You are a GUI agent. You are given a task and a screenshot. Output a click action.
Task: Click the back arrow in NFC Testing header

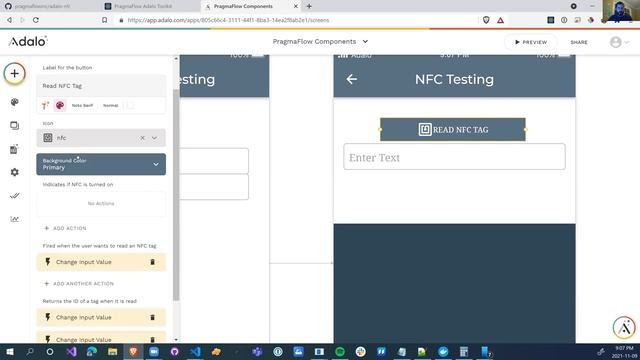point(351,79)
